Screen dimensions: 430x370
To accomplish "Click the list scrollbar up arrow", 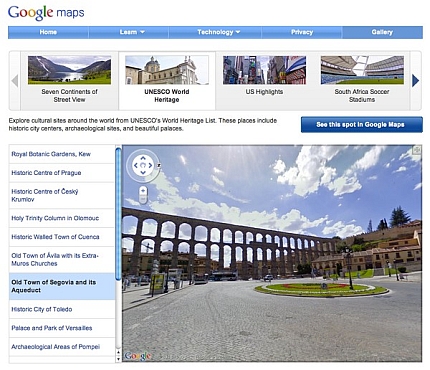I will 118,352.
